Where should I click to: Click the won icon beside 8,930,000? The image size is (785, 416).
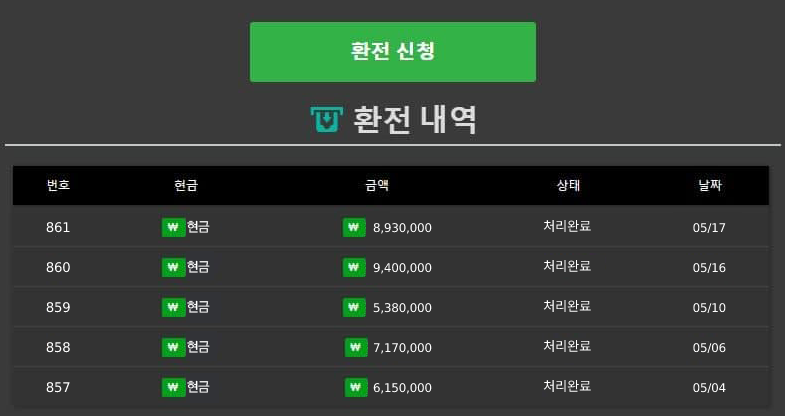pos(354,227)
